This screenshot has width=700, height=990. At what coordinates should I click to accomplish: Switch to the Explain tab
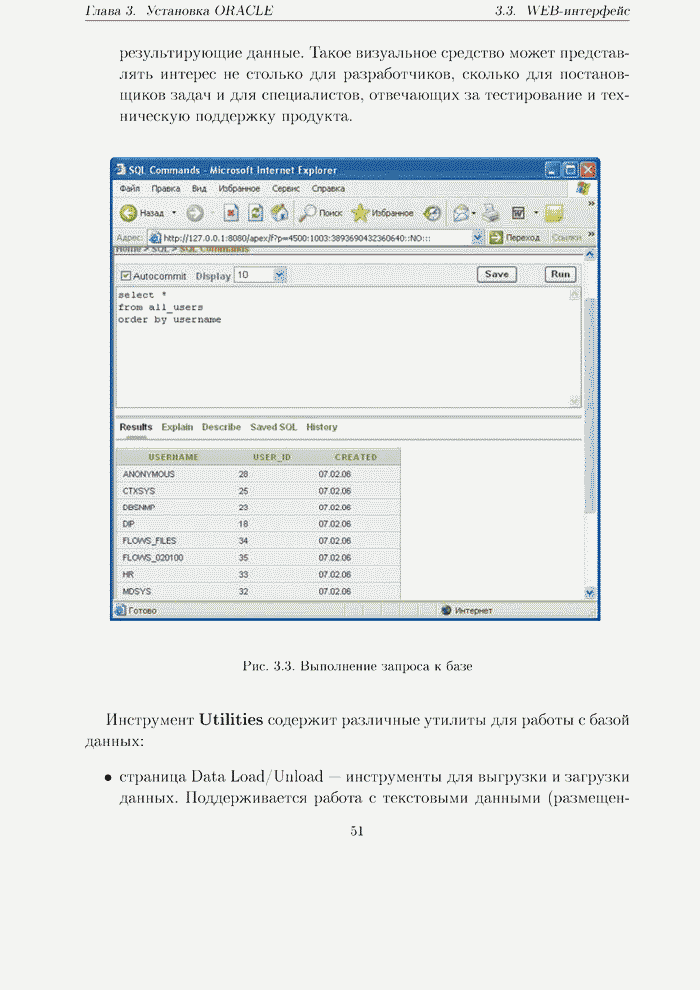[x=177, y=427]
